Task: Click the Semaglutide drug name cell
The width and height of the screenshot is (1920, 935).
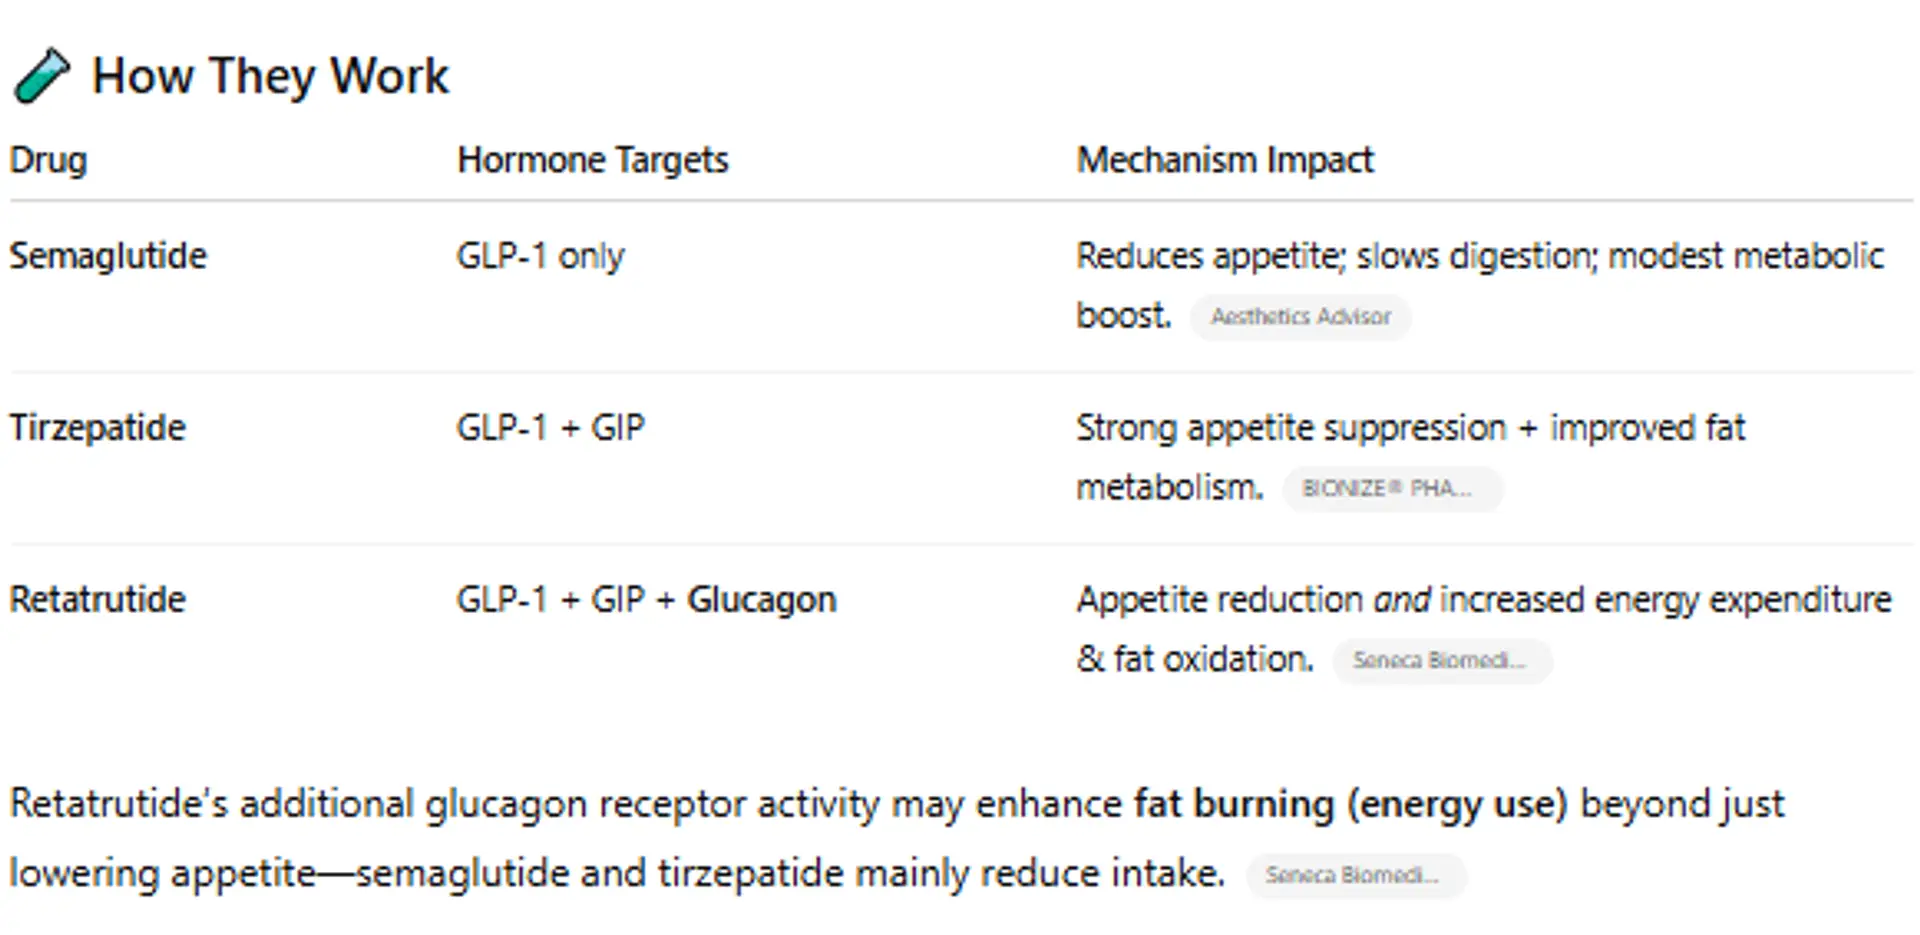Action: pos(108,256)
